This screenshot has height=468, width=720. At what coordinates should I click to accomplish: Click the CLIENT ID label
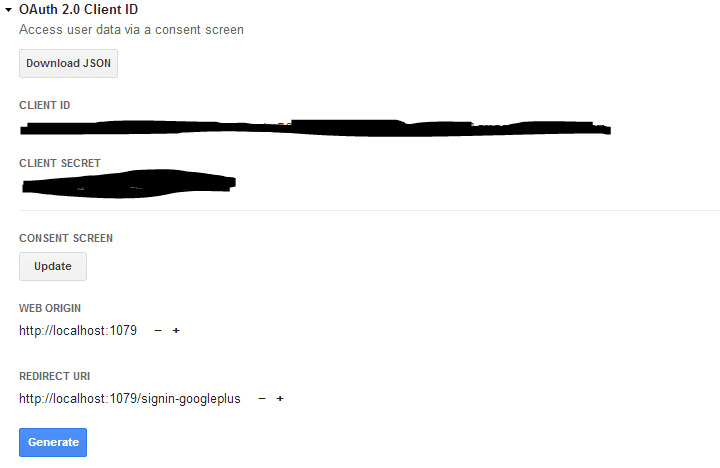point(45,105)
